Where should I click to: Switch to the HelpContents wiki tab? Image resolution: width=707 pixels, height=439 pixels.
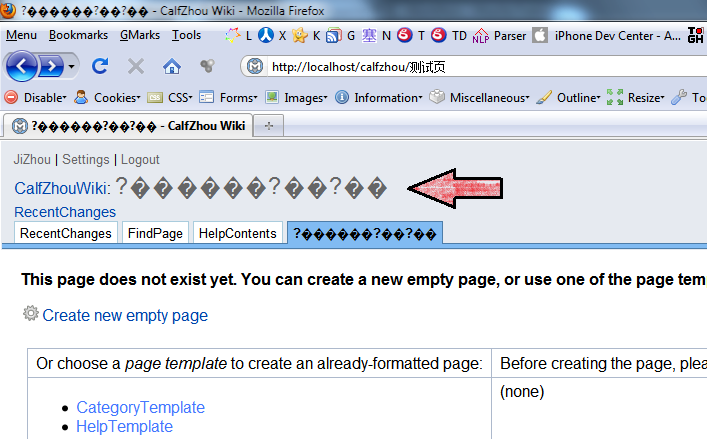[237, 233]
